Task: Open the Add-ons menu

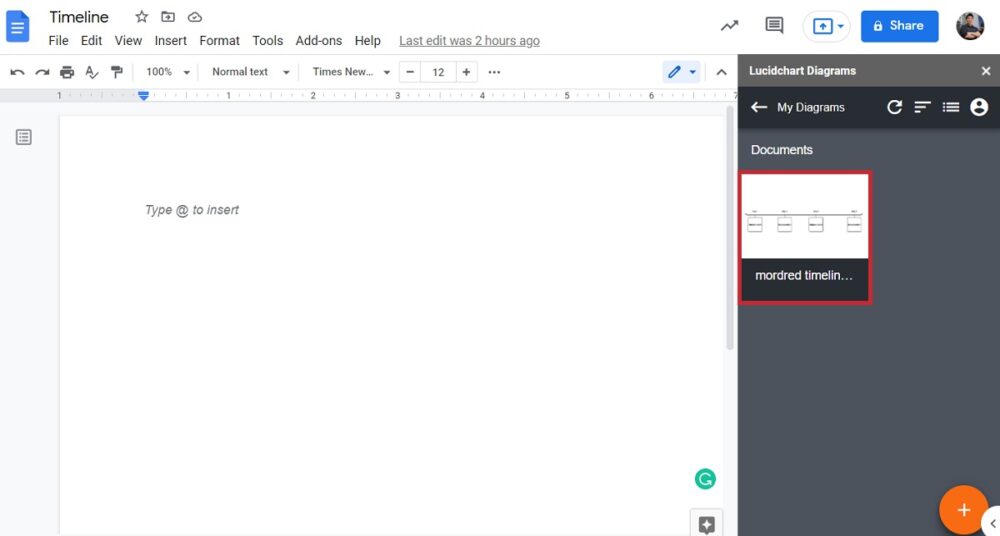Action: click(318, 41)
